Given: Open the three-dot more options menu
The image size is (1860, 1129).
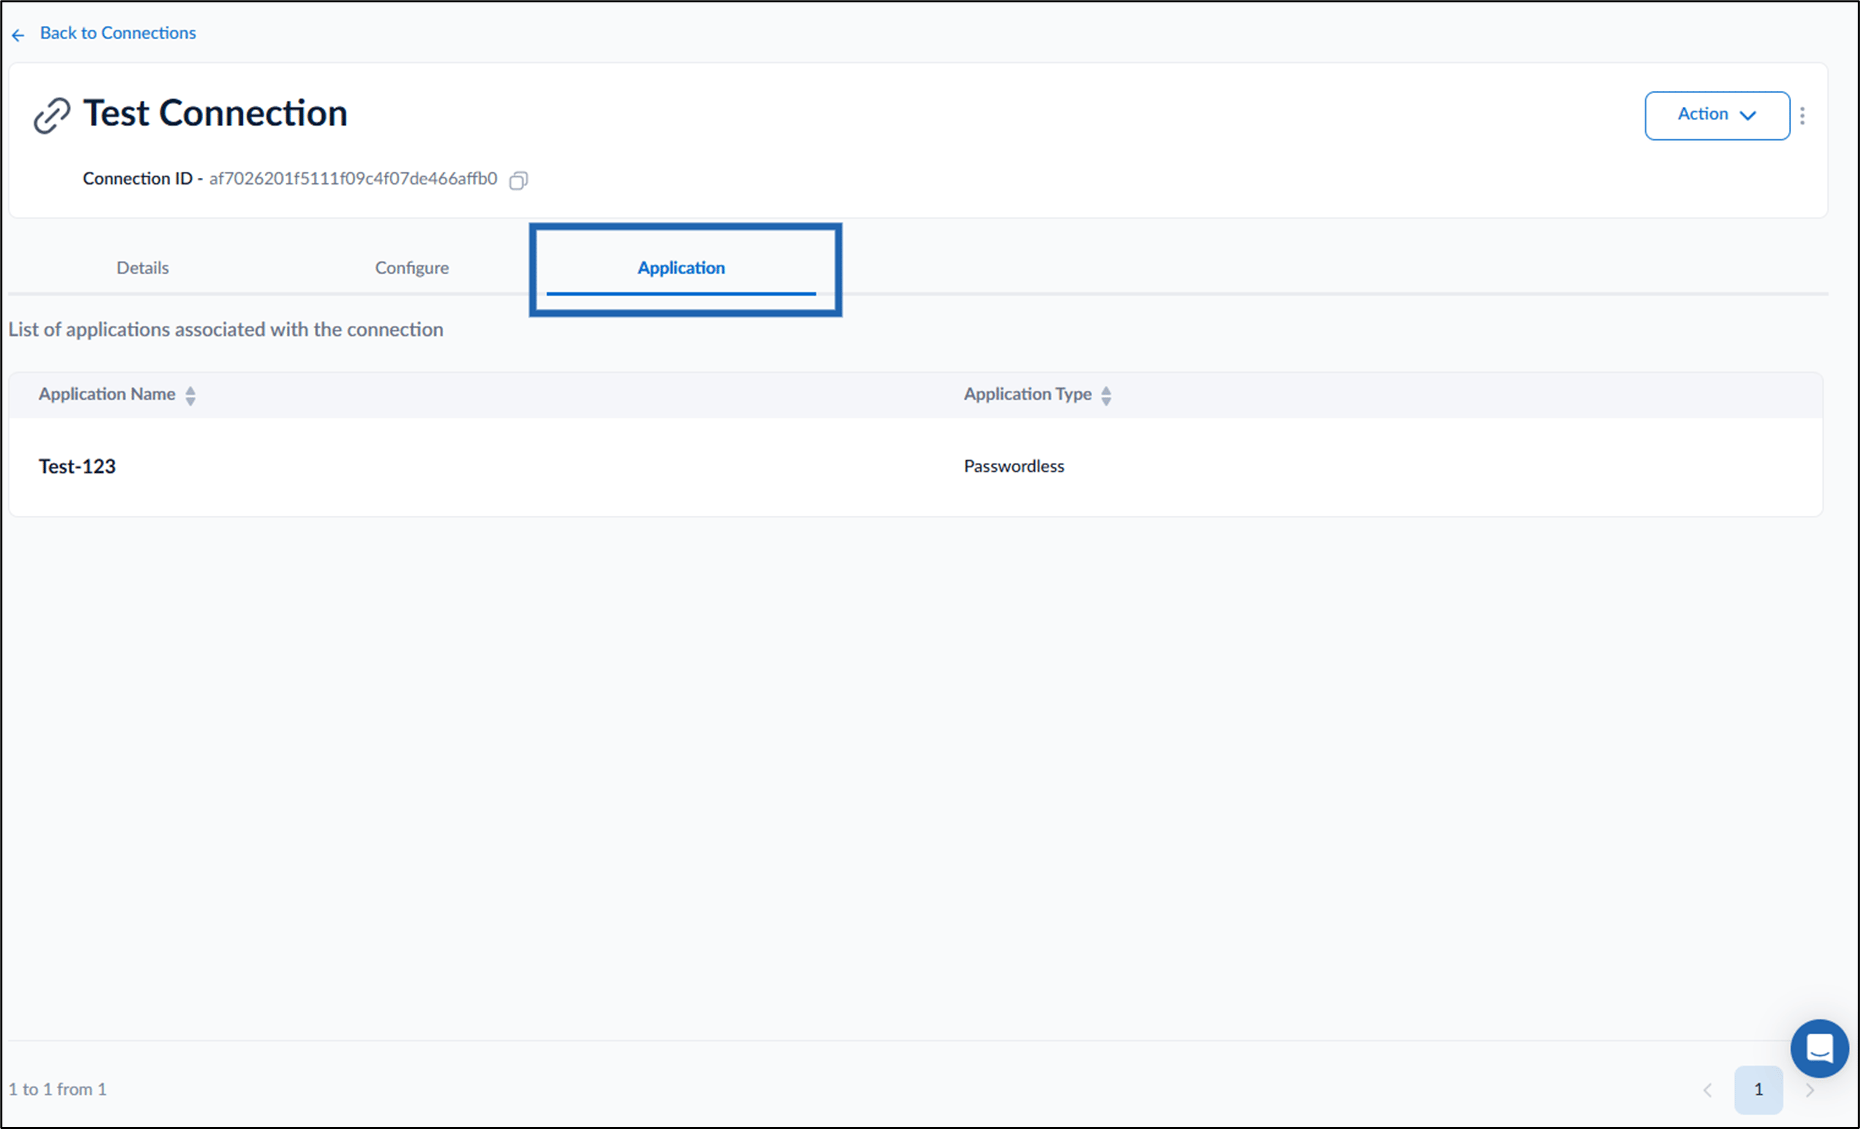Looking at the screenshot, I should 1803,116.
